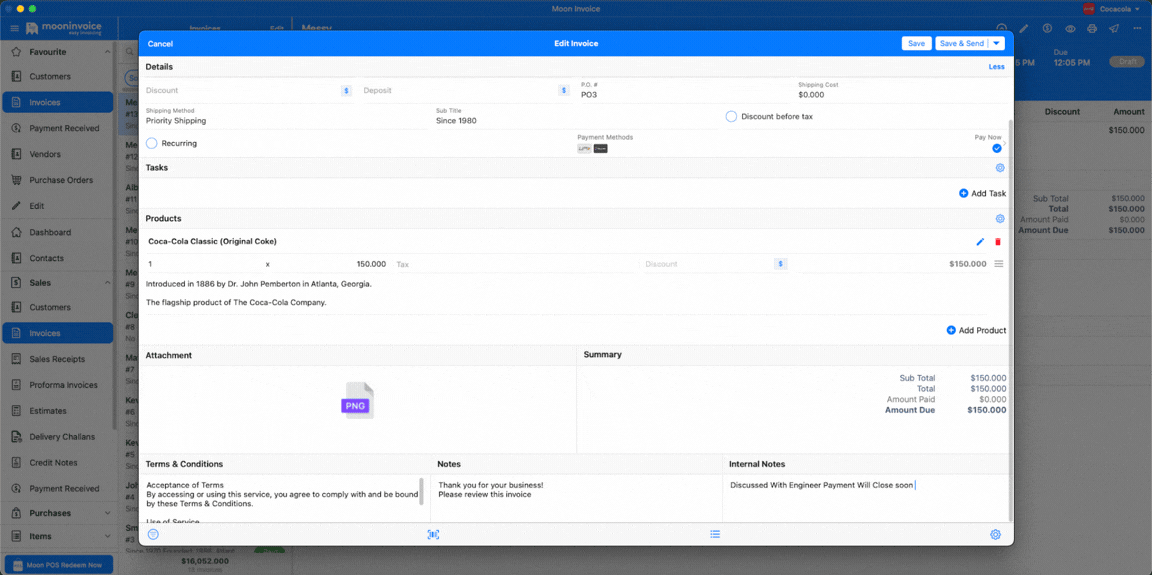1152x575 pixels.
Task: Click the Terms & Conditions text scrollbar
Action: pyautogui.click(x=421, y=491)
